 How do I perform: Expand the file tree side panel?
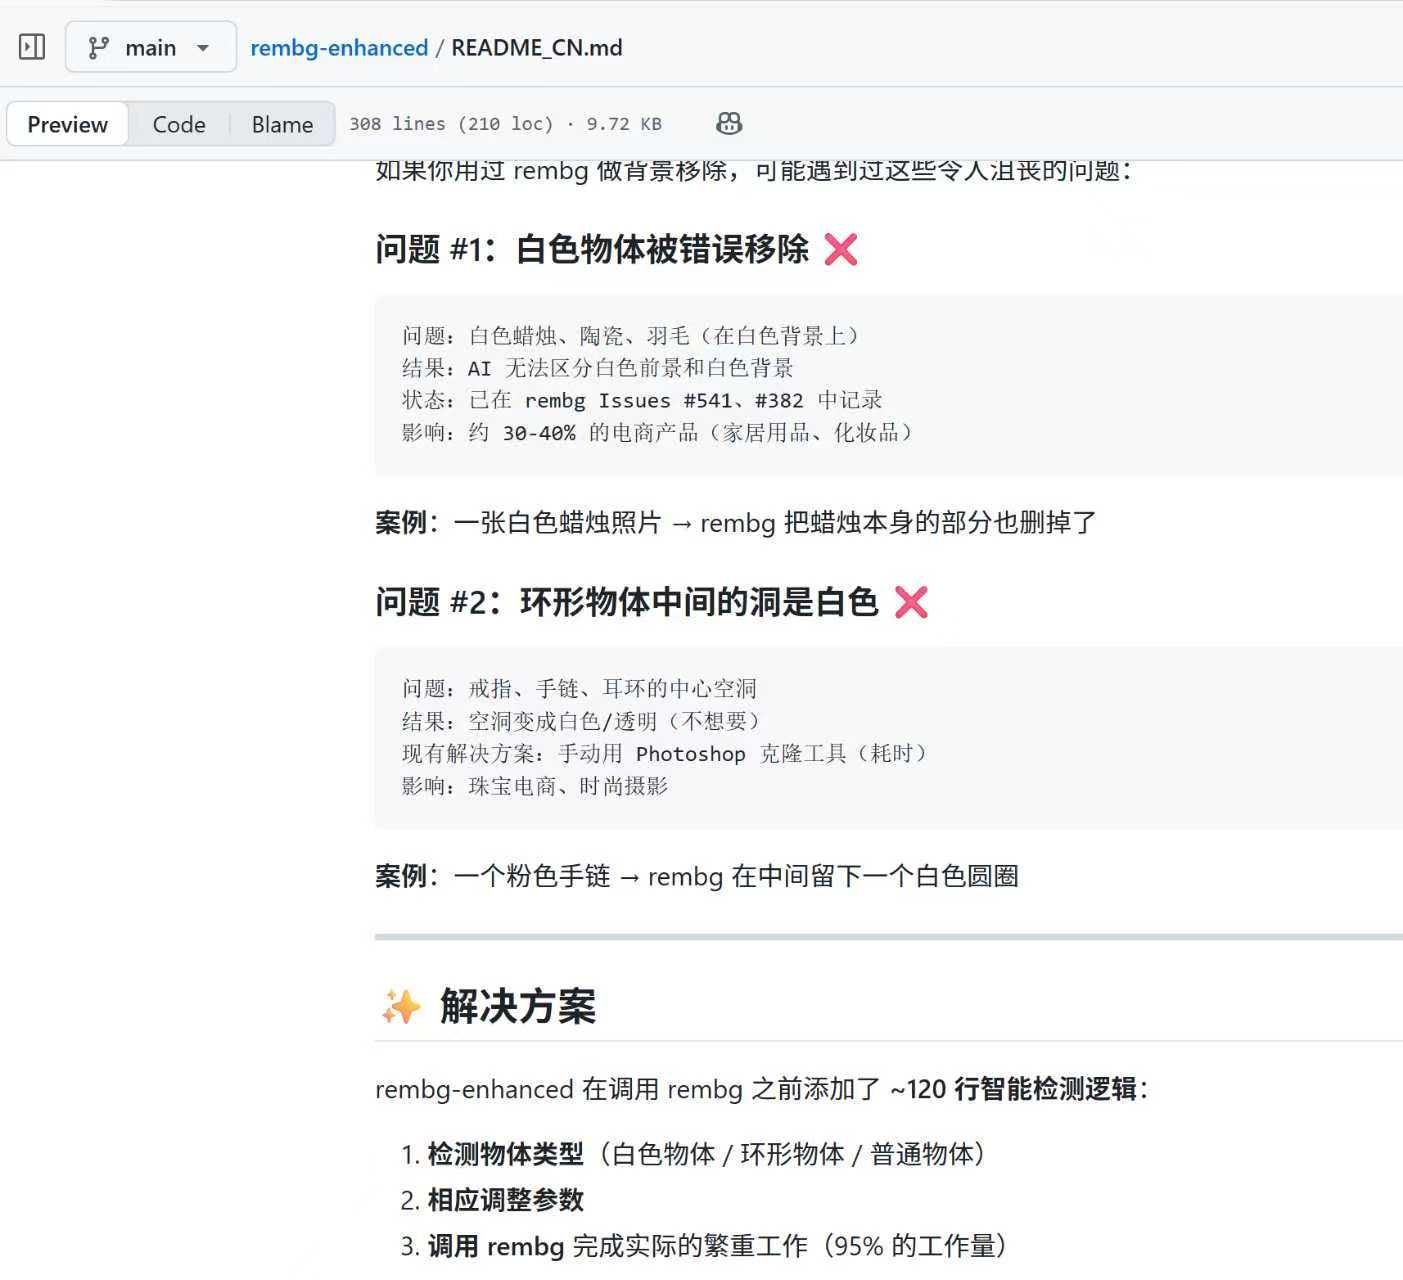click(32, 47)
